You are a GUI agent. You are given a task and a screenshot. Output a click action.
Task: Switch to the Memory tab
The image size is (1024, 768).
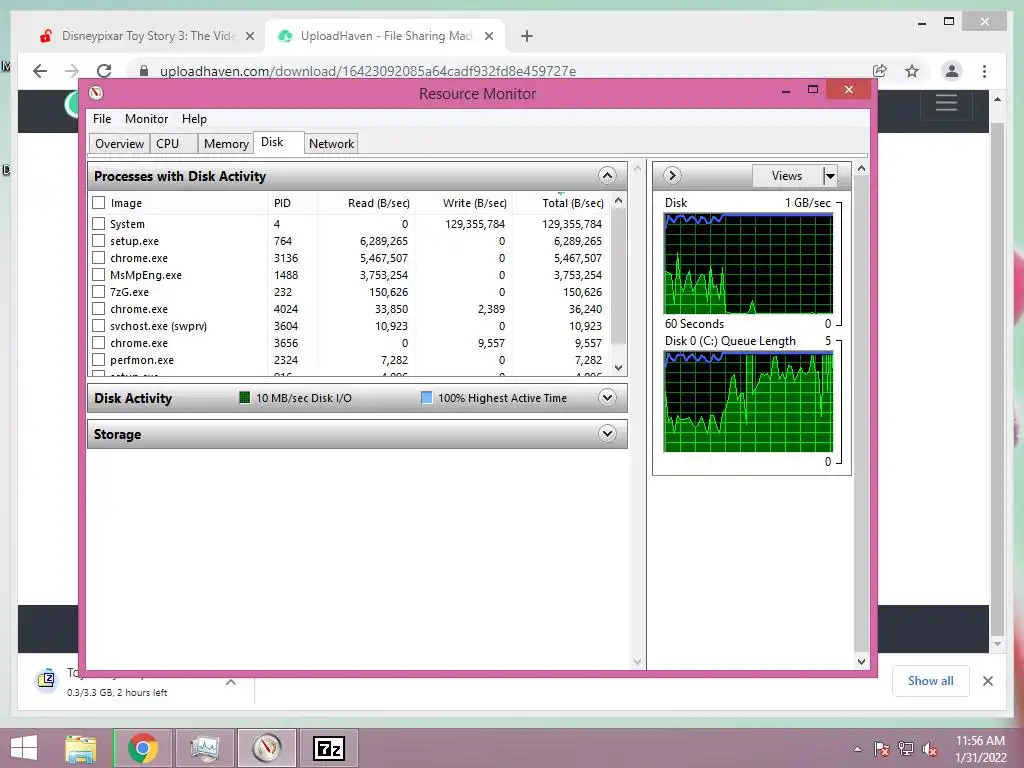(x=226, y=144)
